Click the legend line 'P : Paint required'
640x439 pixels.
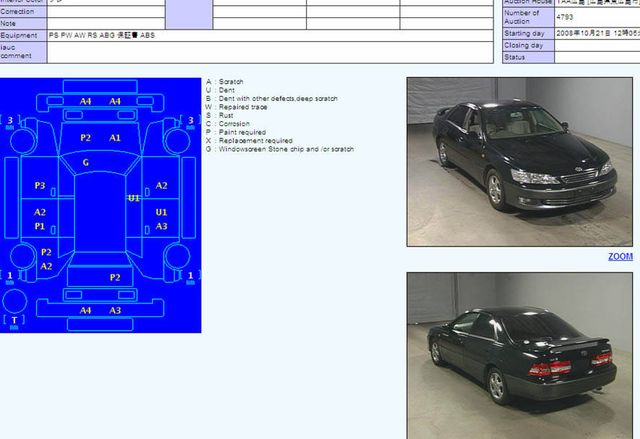tap(236, 133)
